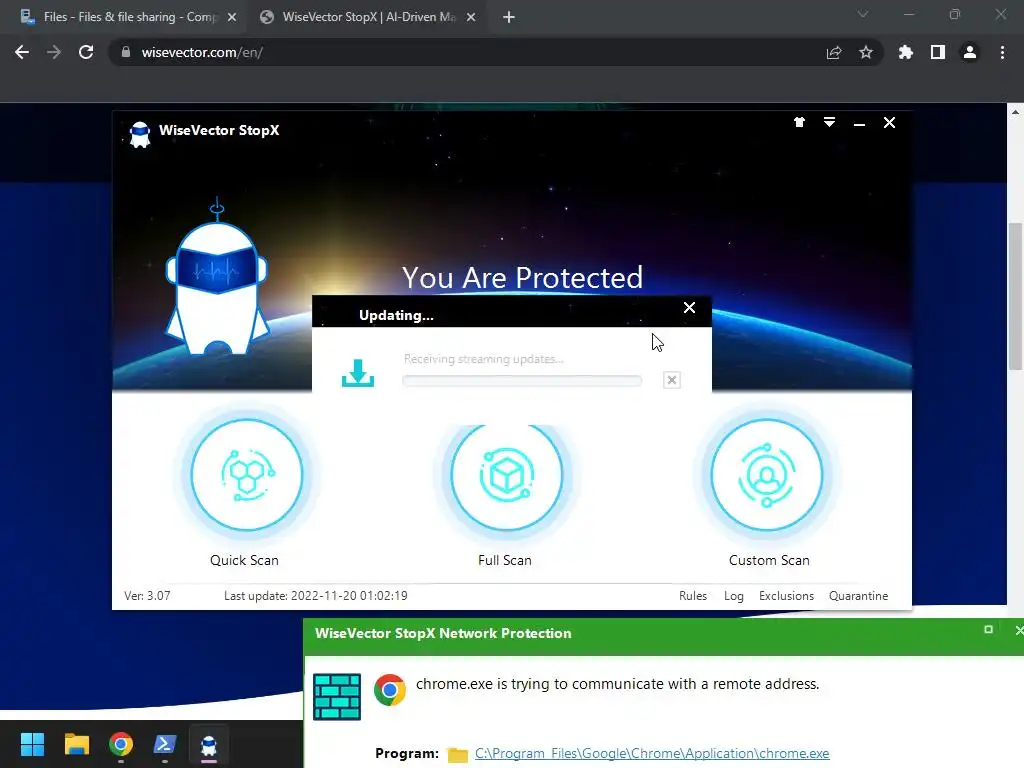
Task: Click the WiseVector StopX skin shirt icon
Action: [799, 122]
